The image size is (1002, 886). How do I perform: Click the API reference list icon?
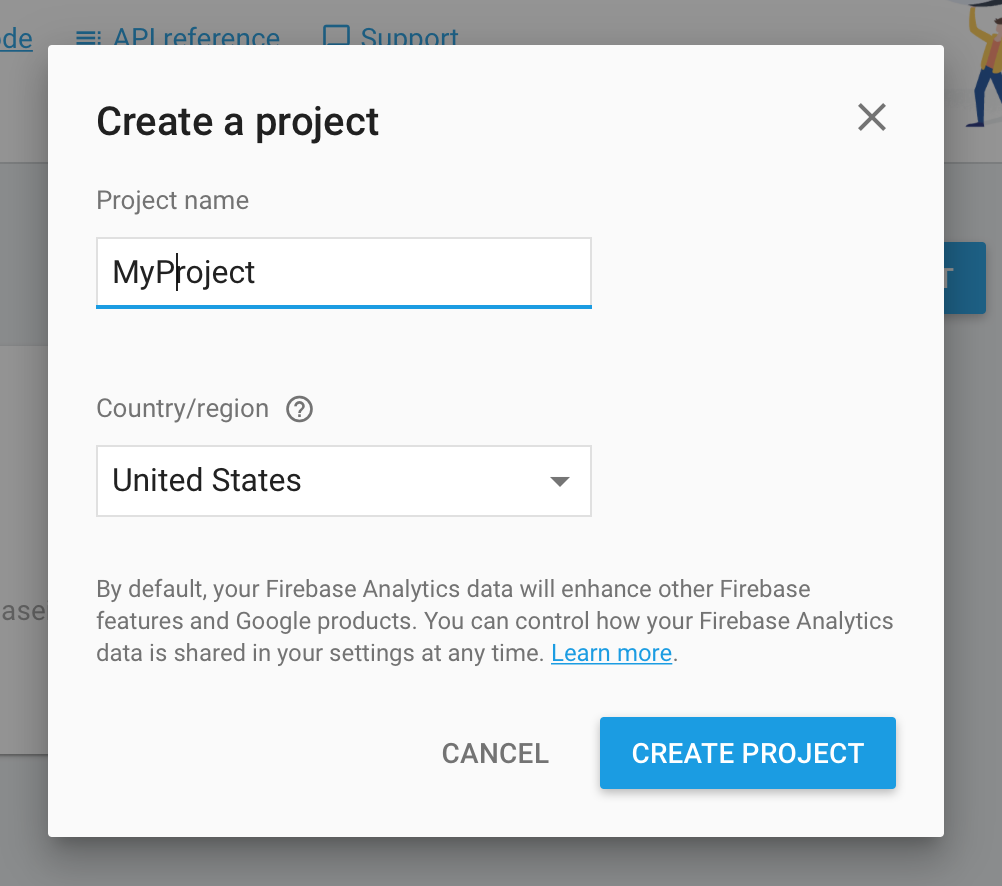88,38
